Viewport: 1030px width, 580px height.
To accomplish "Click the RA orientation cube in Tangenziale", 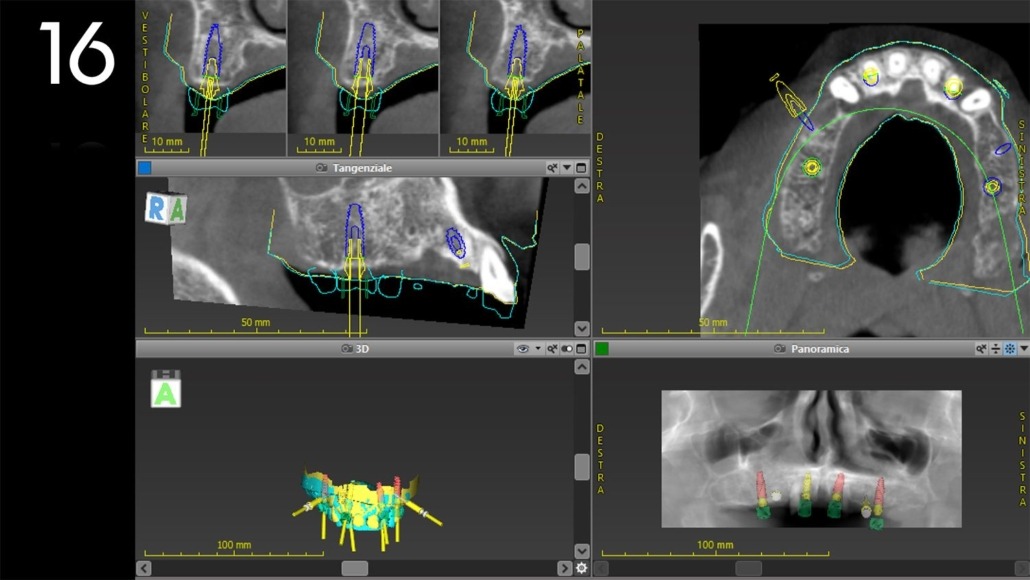I will [165, 208].
